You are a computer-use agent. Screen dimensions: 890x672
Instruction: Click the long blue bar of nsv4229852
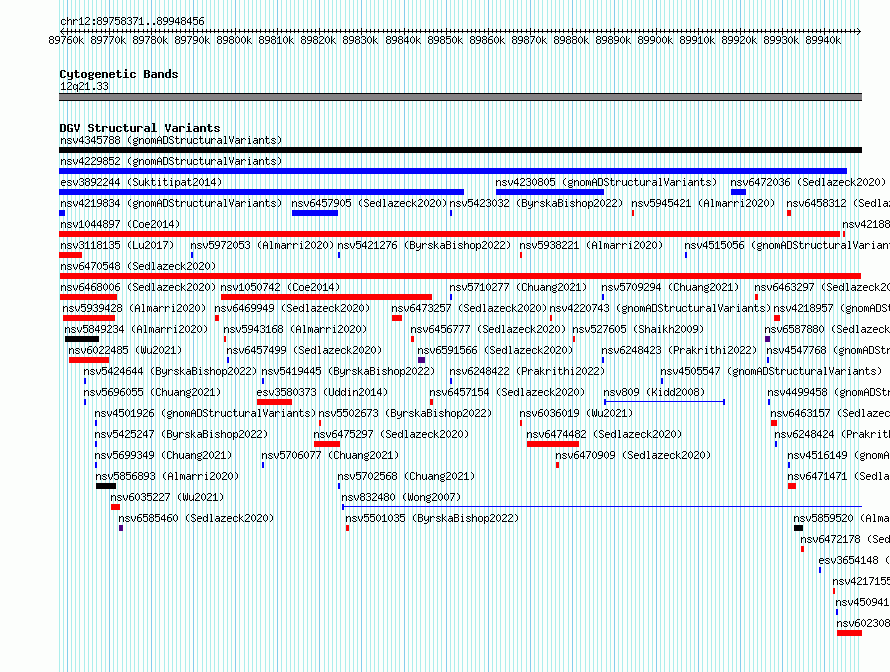click(x=453, y=171)
